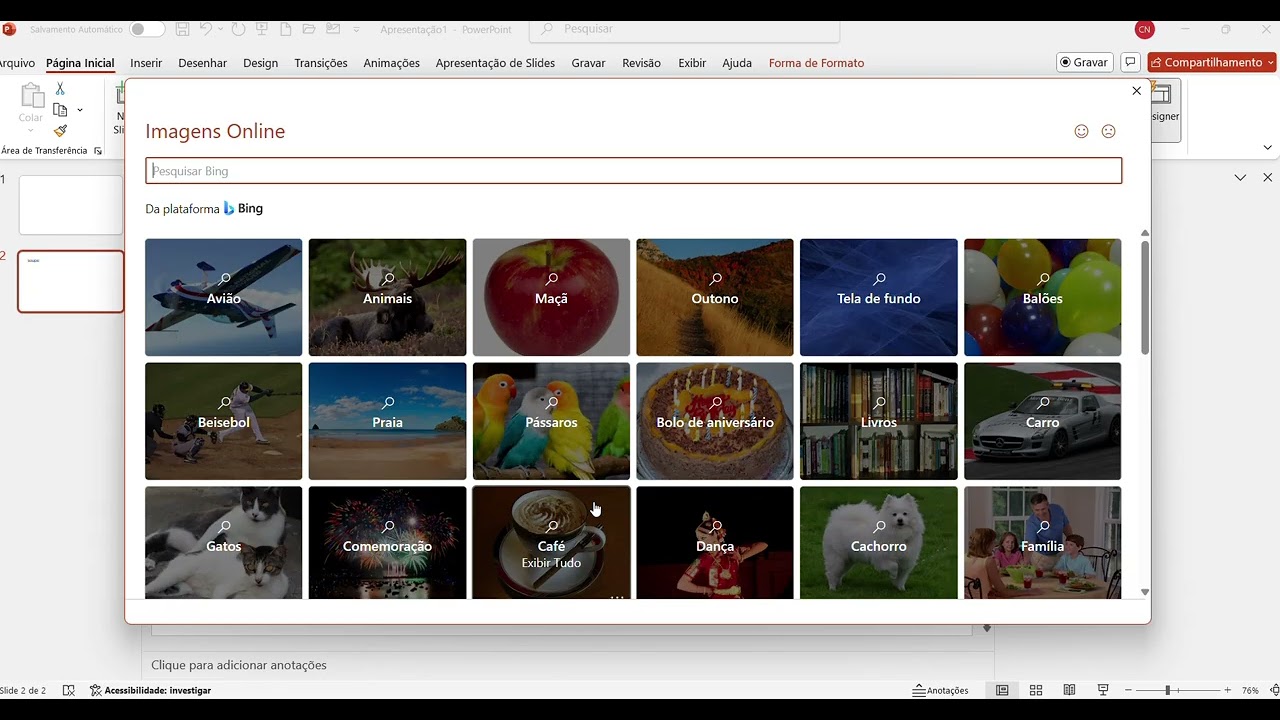Click the dialog vertical scrollbar thumb
The width and height of the screenshot is (1280, 720).
(1145, 297)
